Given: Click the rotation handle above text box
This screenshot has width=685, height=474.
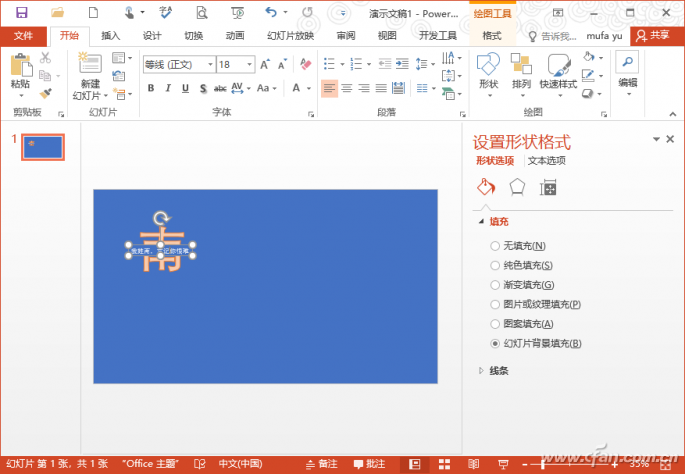Looking at the screenshot, I should pyautogui.click(x=161, y=217).
